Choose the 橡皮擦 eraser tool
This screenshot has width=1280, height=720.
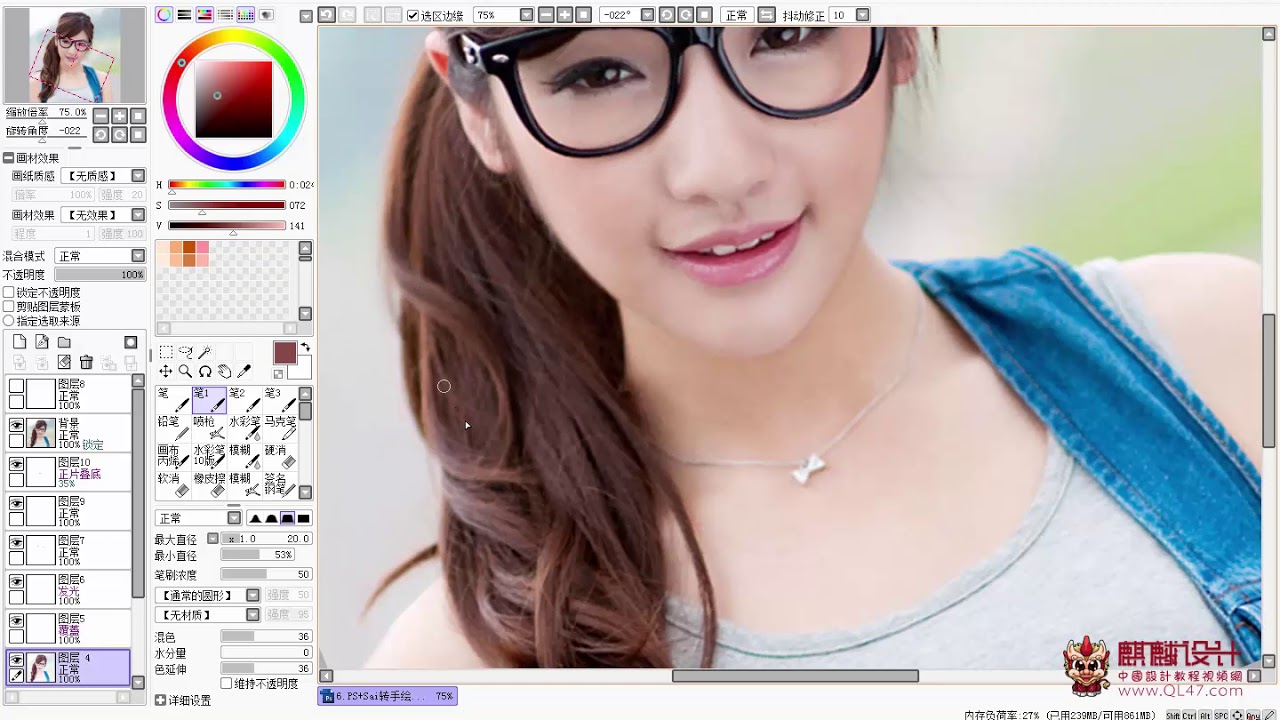tap(209, 485)
